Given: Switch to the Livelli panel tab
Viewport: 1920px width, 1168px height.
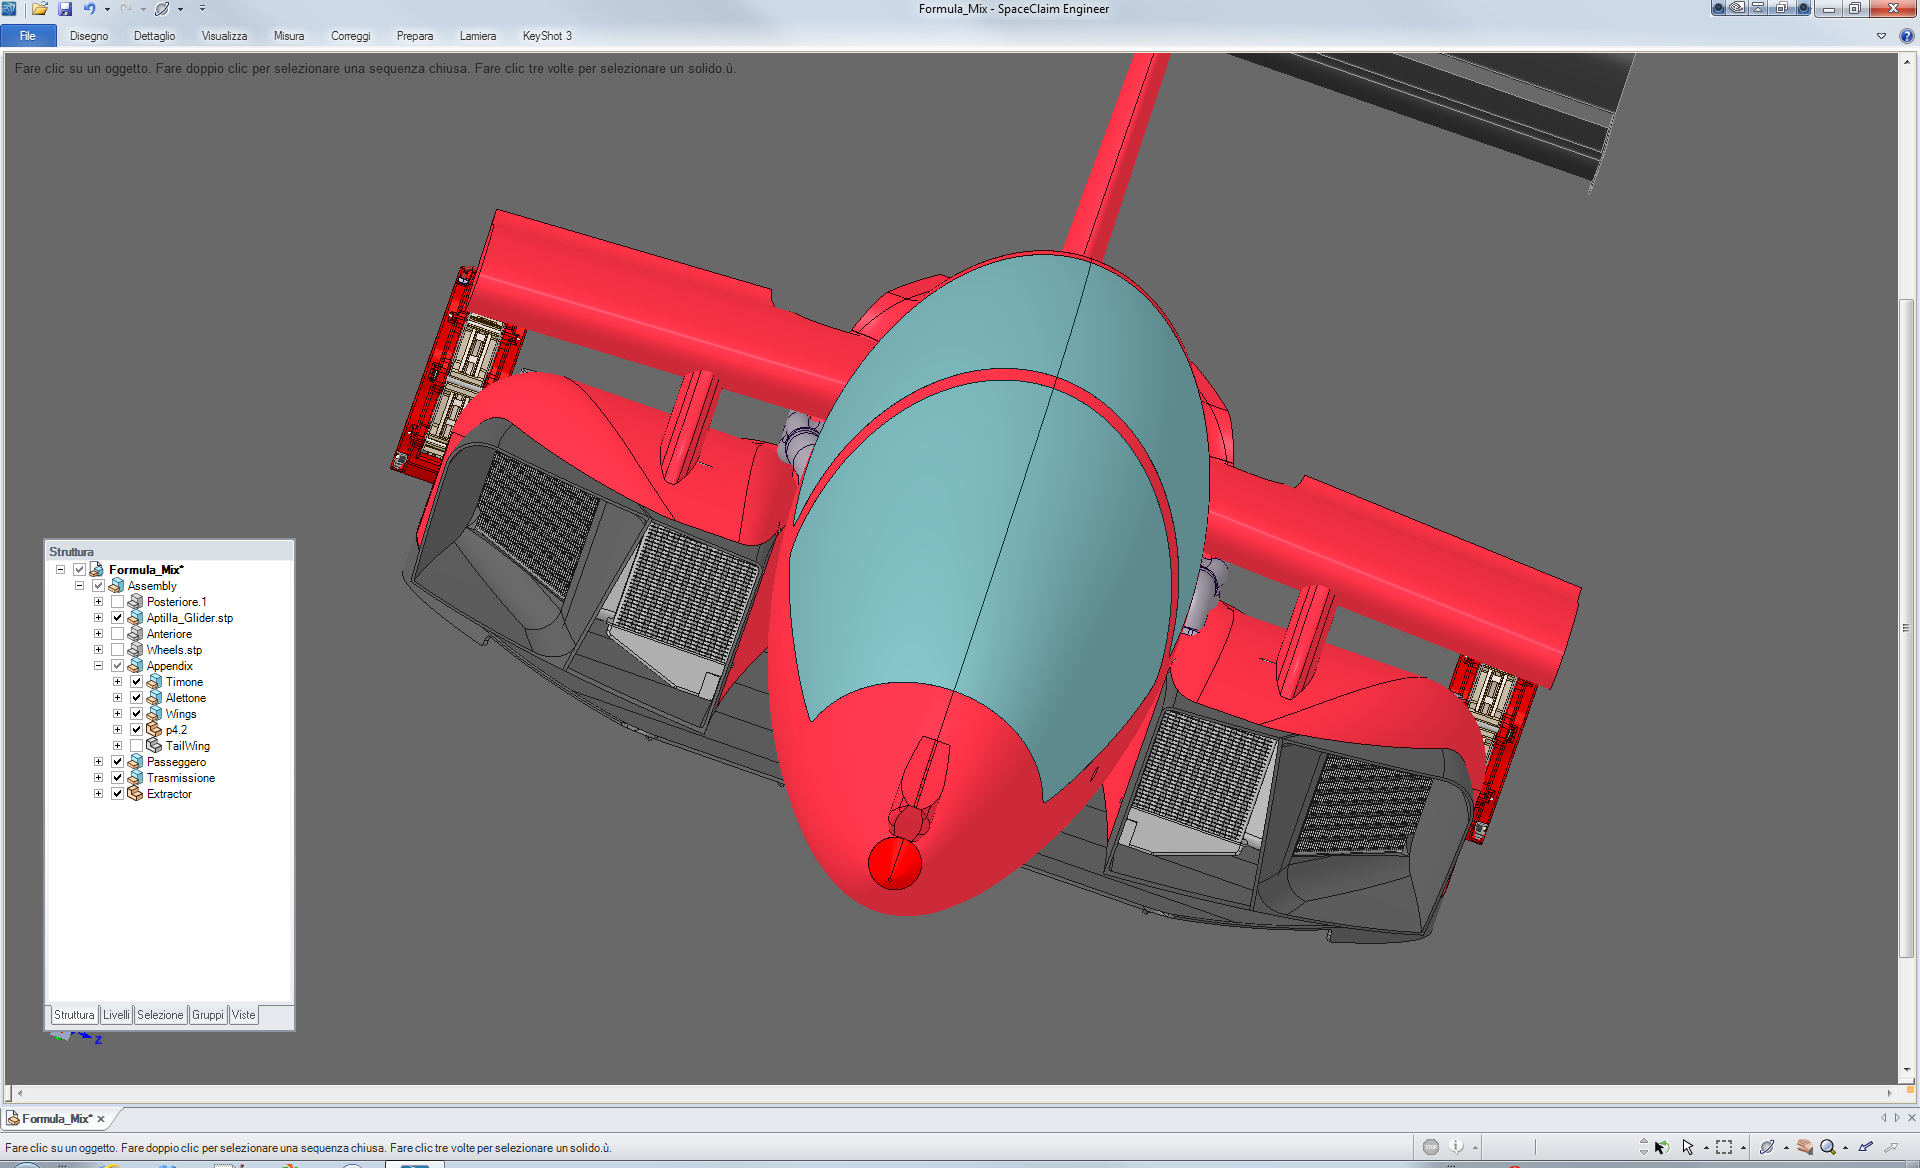Looking at the screenshot, I should pos(116,1015).
